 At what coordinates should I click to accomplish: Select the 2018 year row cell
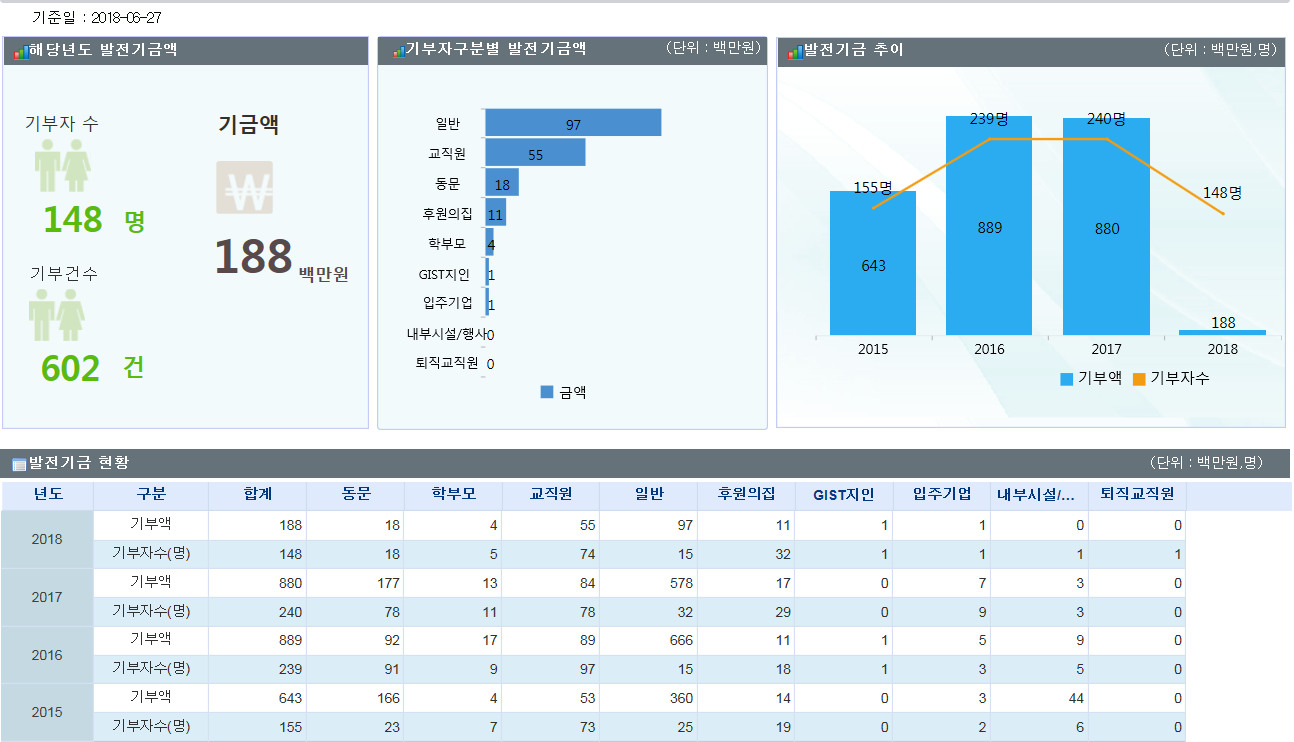click(47, 540)
